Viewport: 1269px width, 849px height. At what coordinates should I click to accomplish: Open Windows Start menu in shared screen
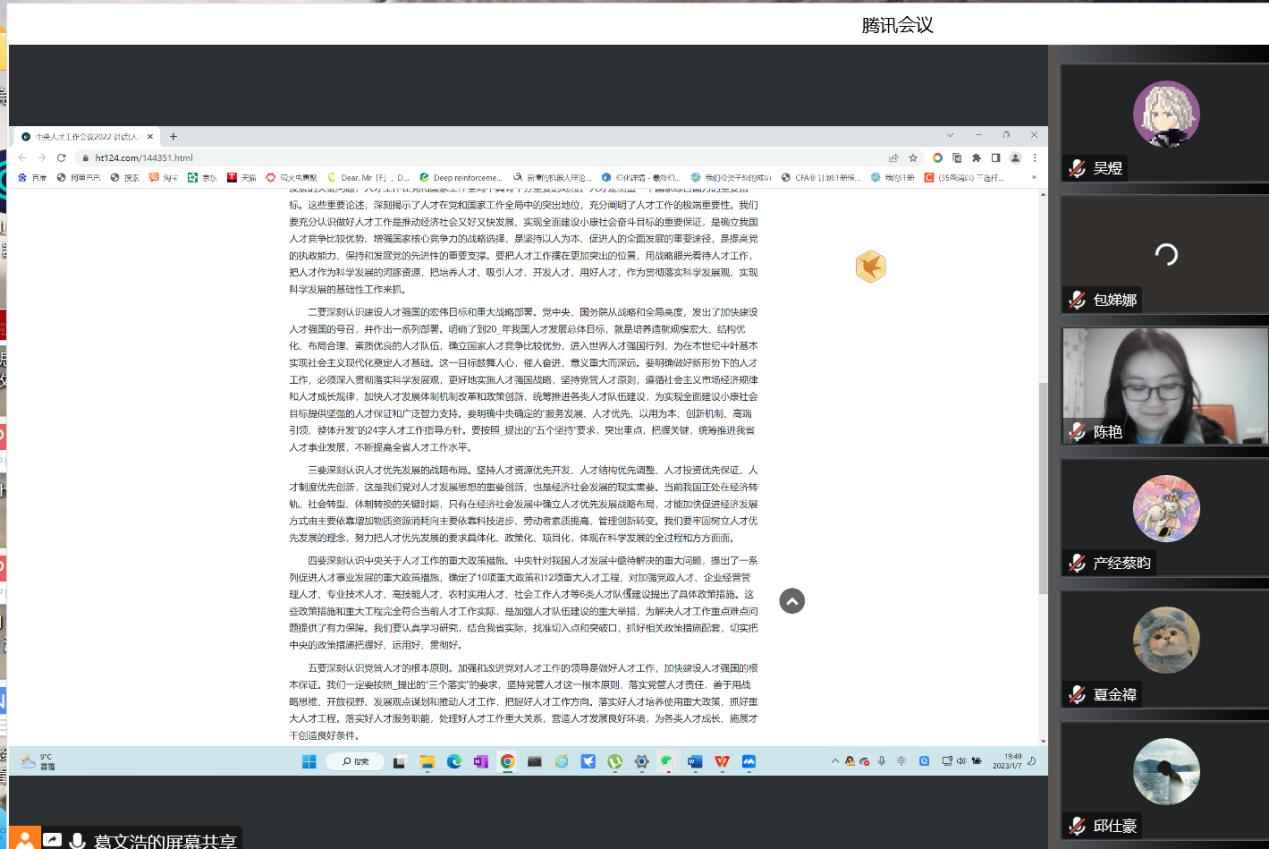point(309,762)
